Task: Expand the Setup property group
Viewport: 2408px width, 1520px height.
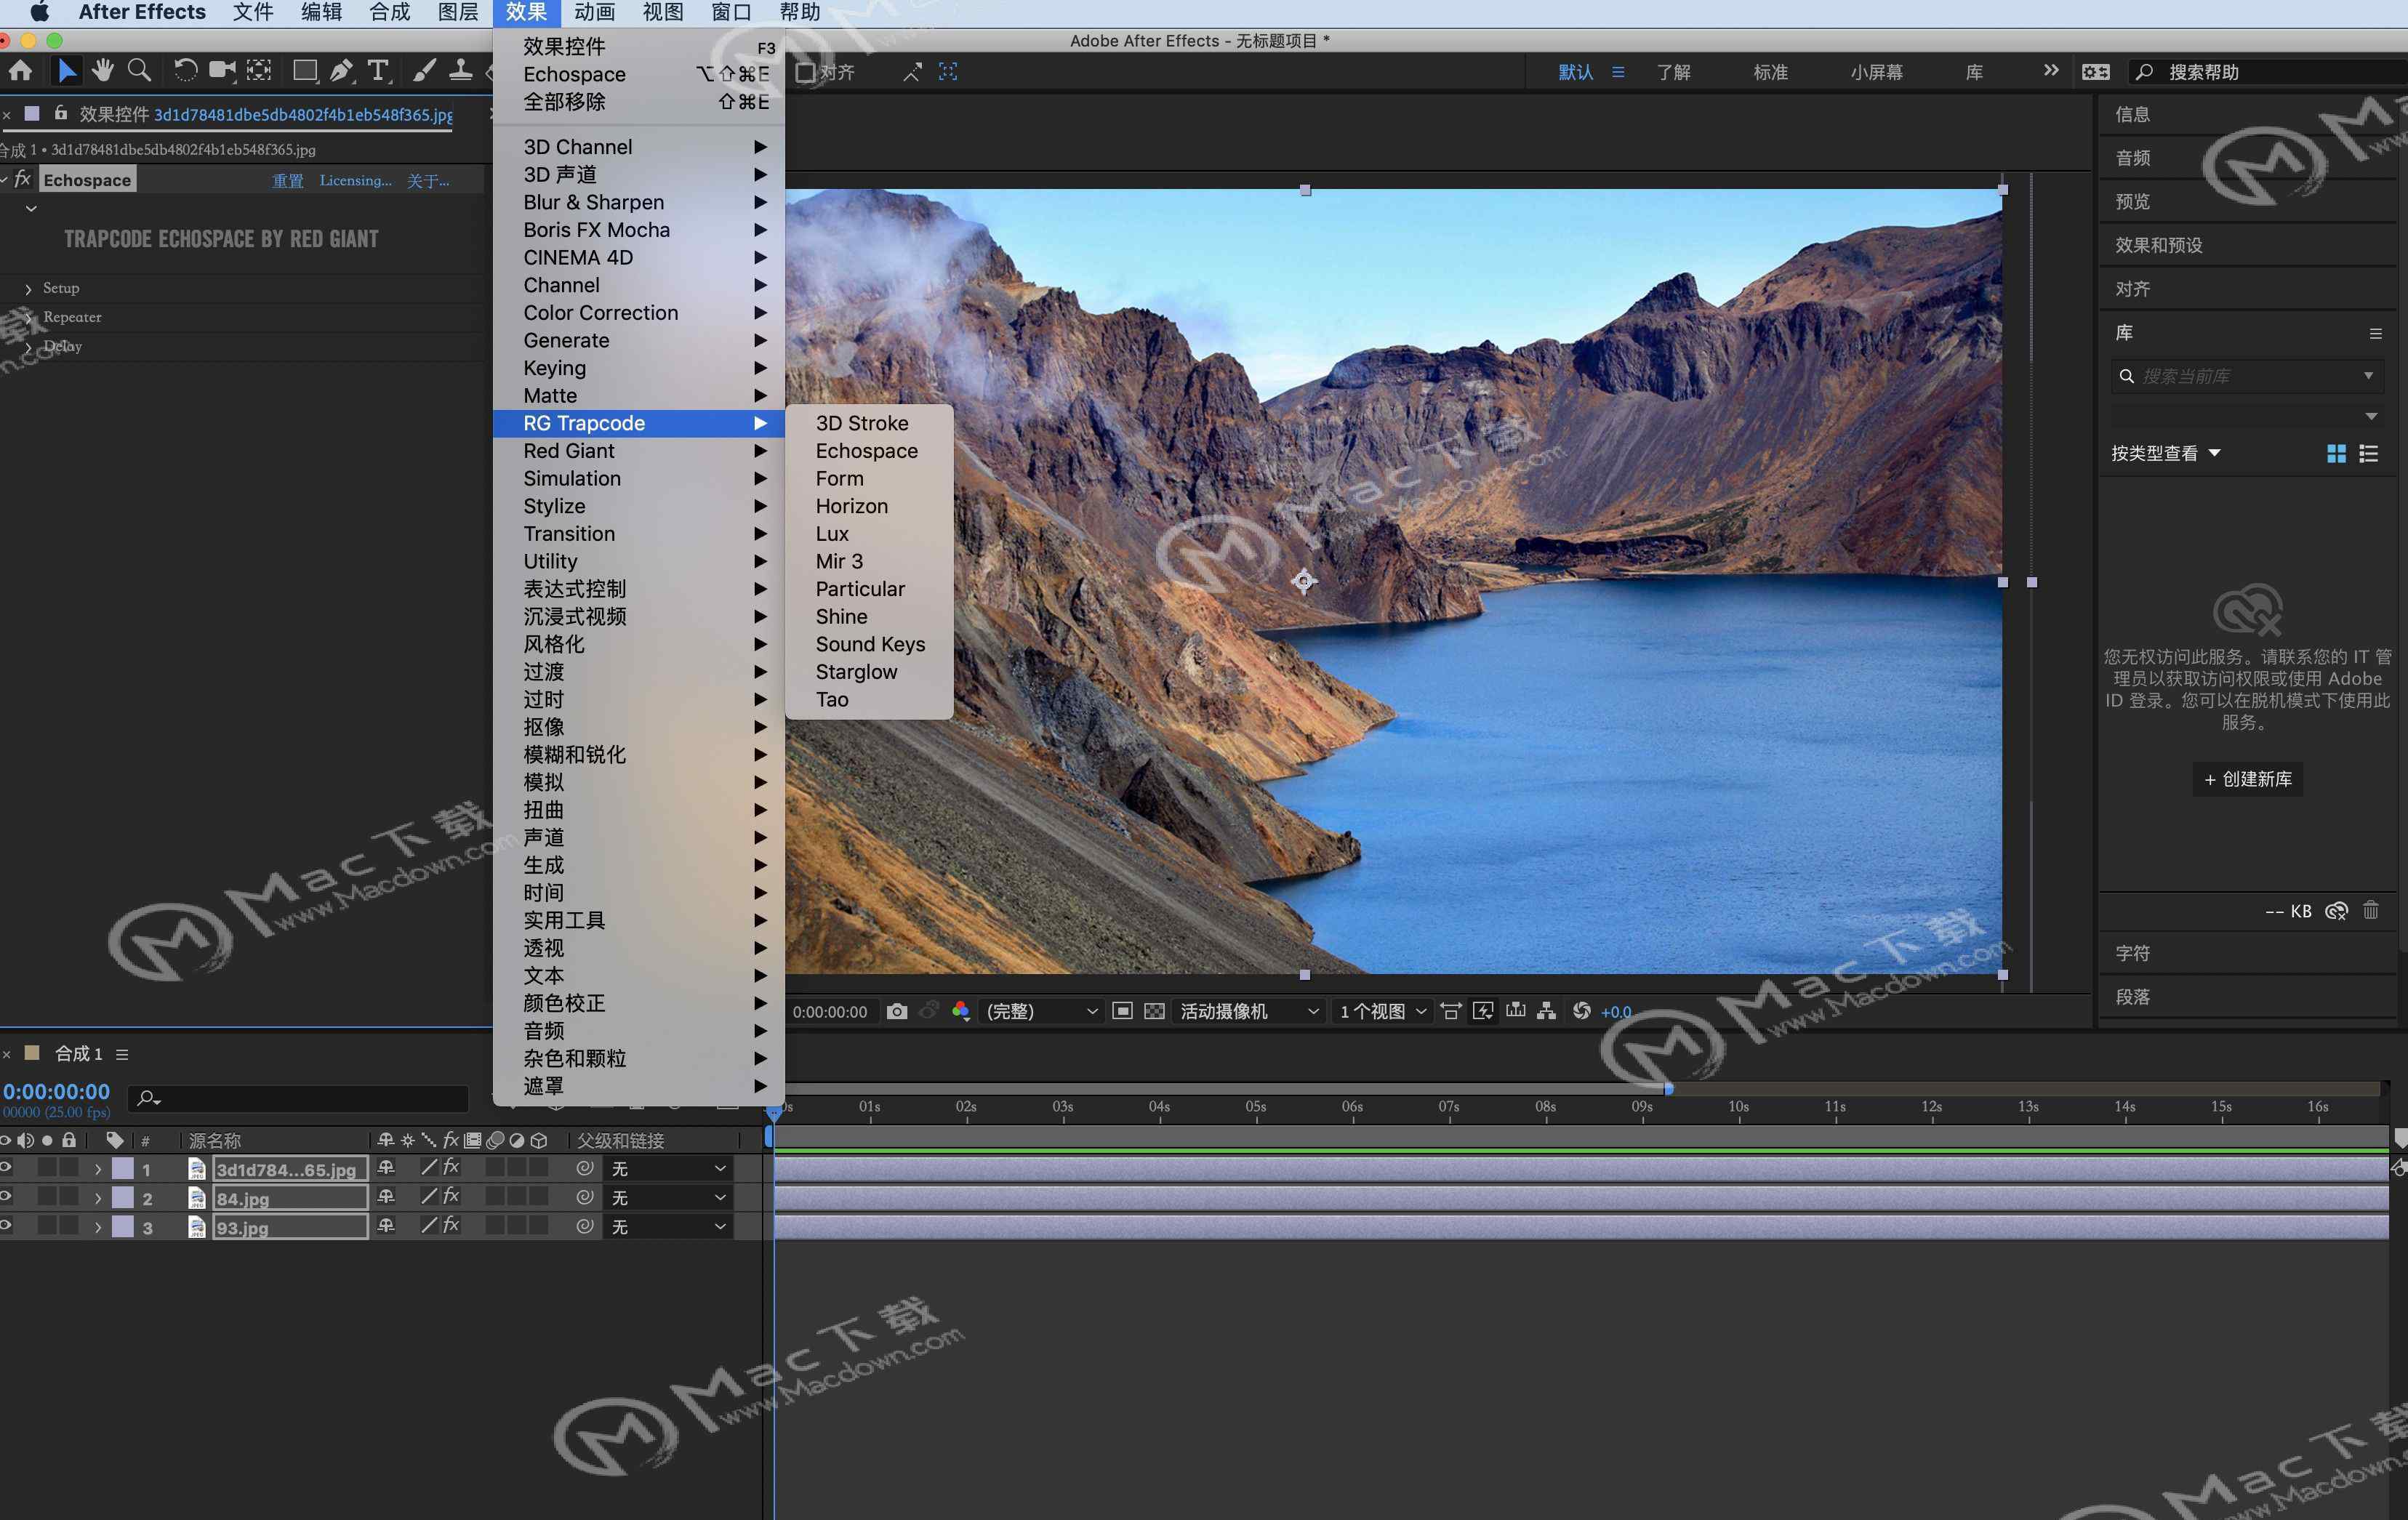Action: point(28,288)
